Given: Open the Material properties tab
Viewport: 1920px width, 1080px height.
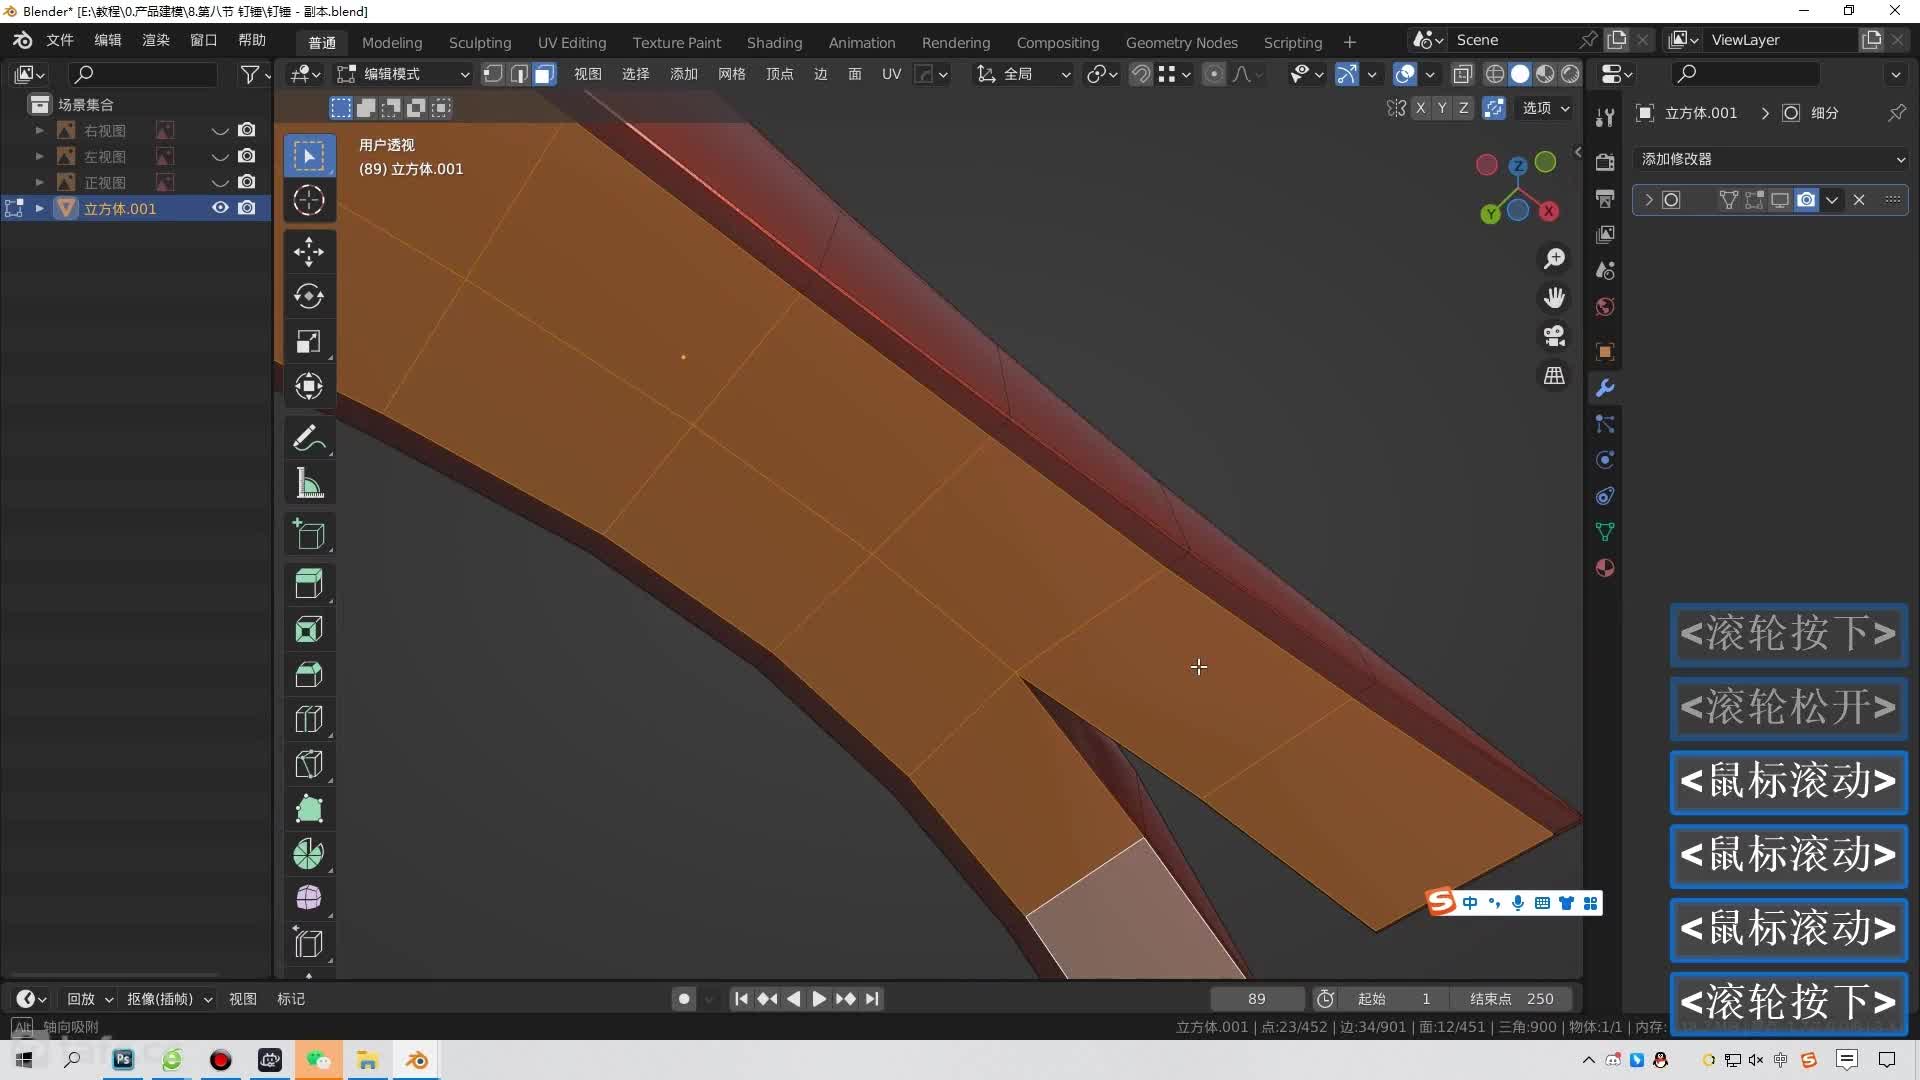Looking at the screenshot, I should click(1605, 568).
